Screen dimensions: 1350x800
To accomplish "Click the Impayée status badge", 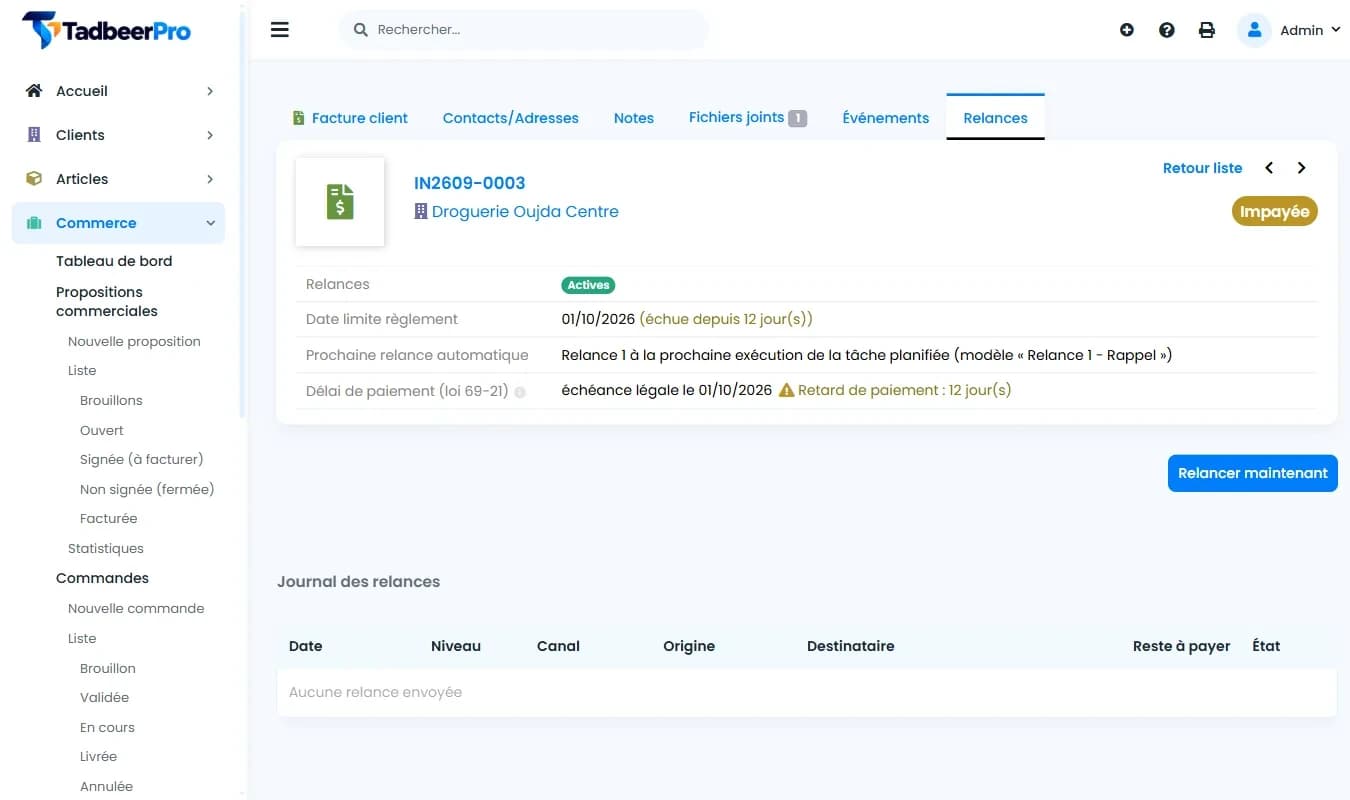I will (x=1275, y=212).
